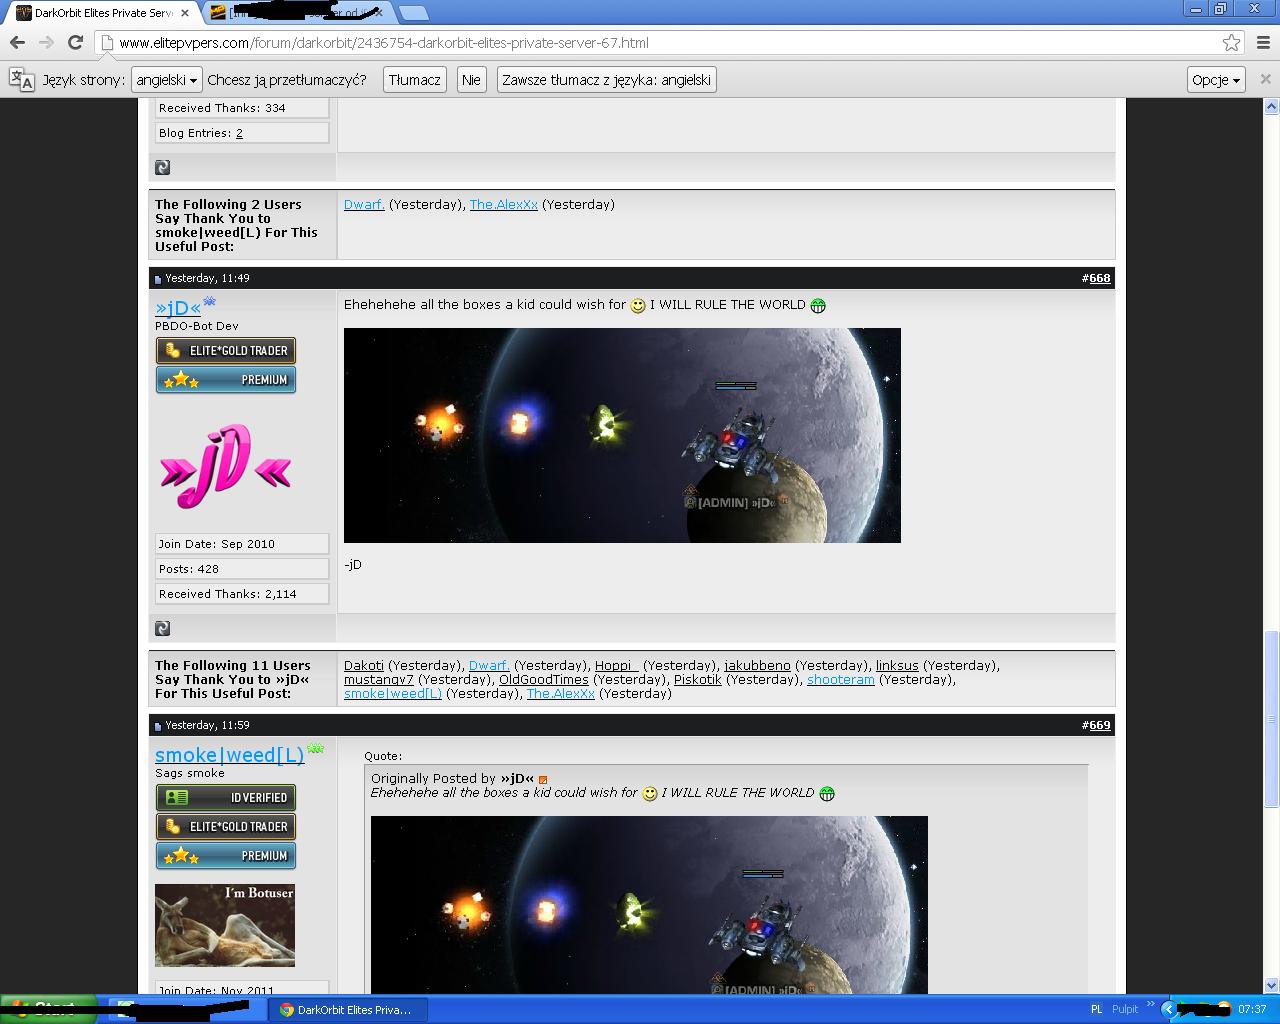Screen dimensions: 1280x1024
Task: Open OldGoodTimes's profile link
Action: click(x=544, y=679)
